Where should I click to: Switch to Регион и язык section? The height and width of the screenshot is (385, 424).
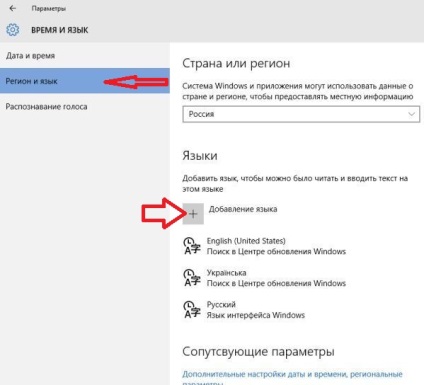coord(85,81)
